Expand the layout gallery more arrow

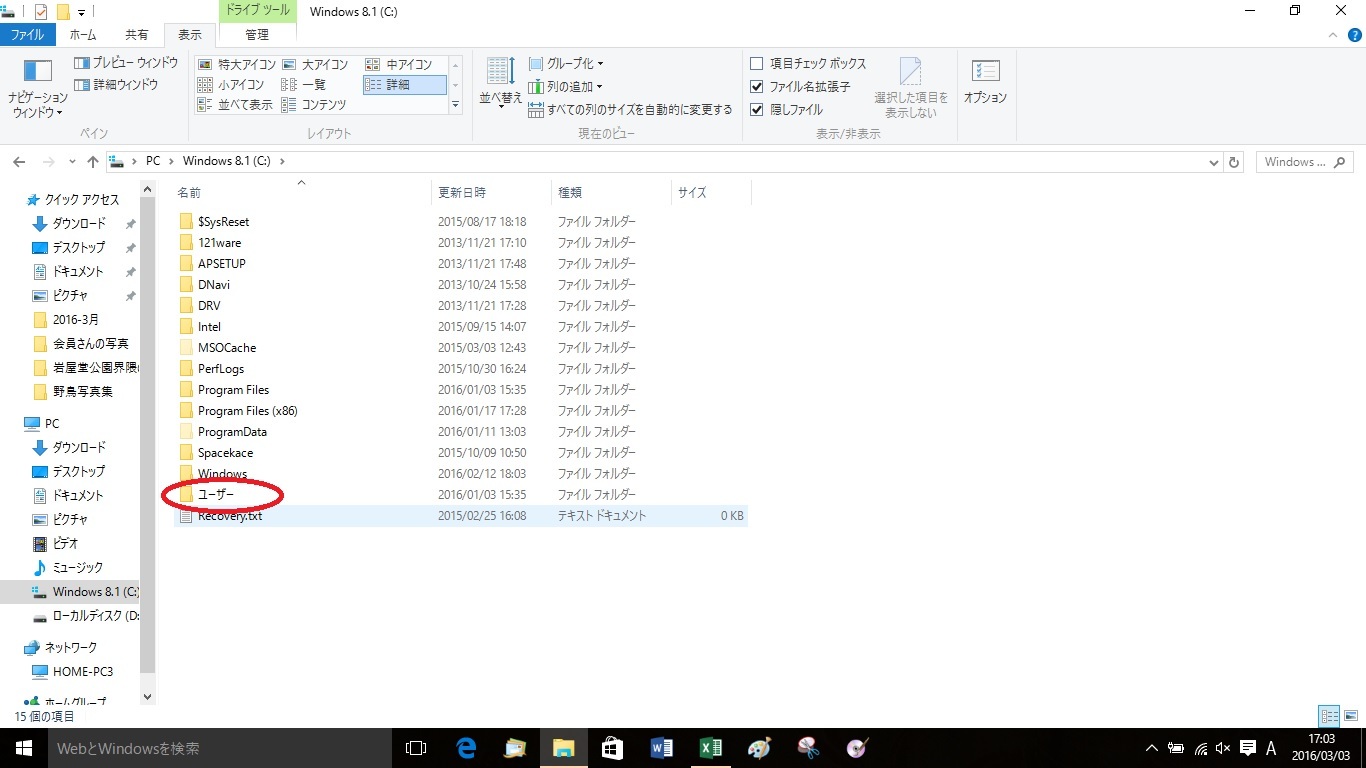[x=456, y=104]
